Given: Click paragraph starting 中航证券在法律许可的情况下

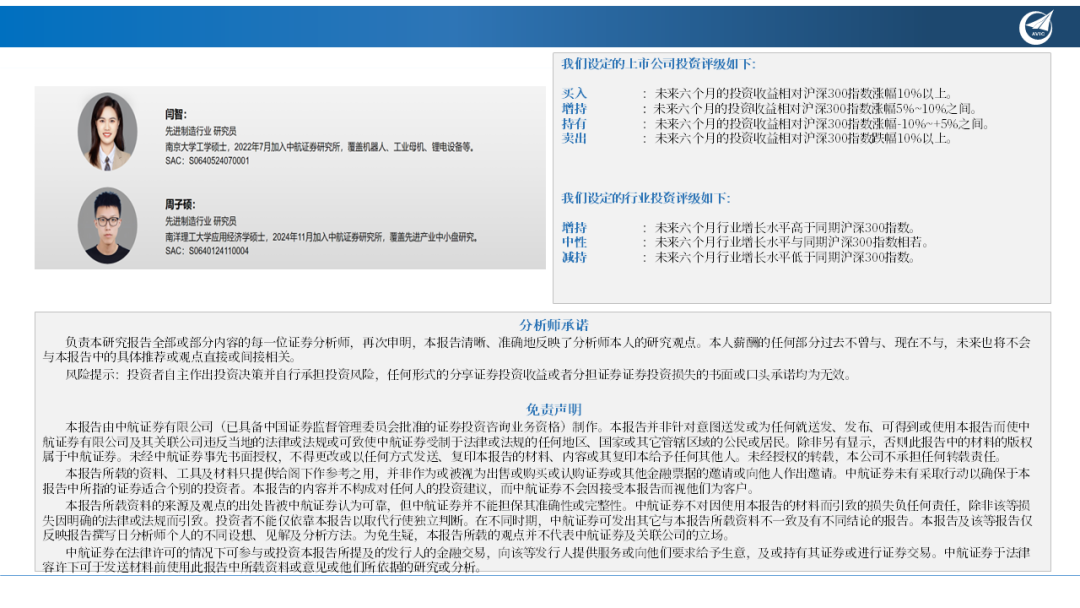Looking at the screenshot, I should click(x=537, y=560).
